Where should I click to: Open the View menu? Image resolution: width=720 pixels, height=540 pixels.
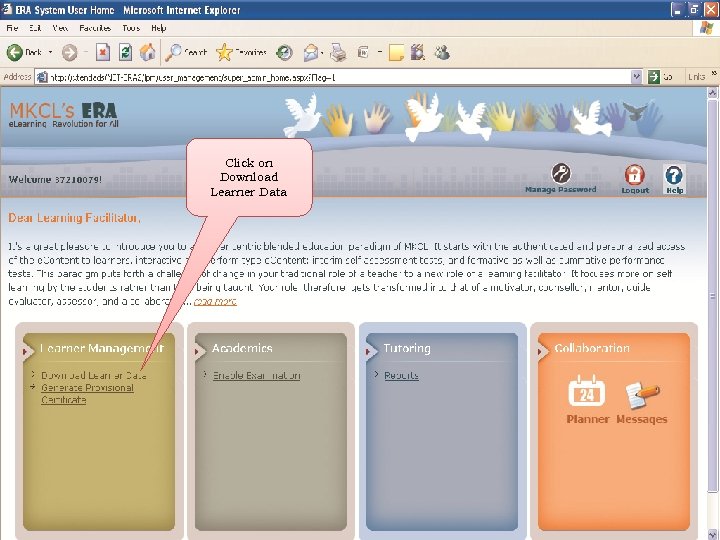(x=60, y=28)
